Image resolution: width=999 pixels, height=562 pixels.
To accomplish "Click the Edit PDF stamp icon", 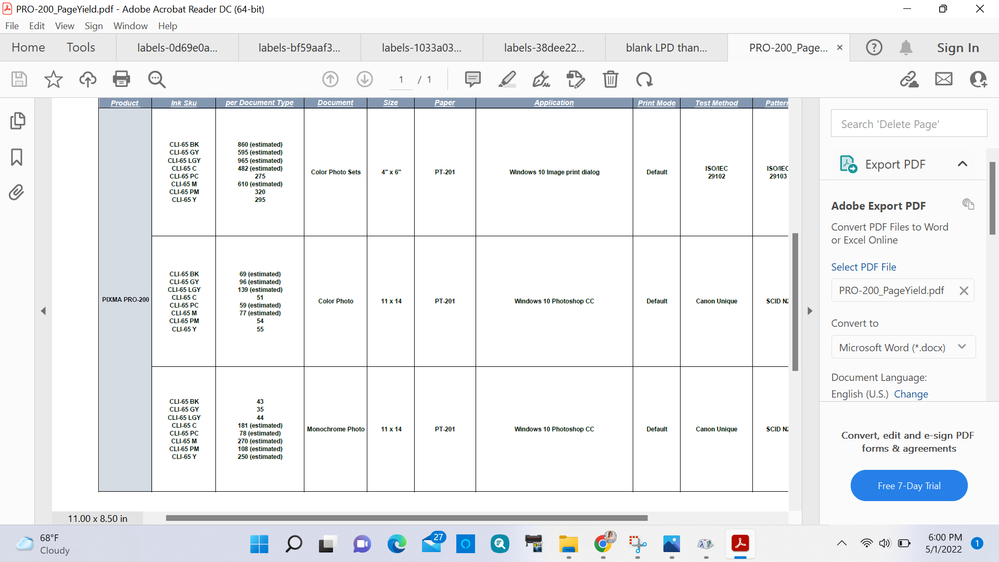I will [575, 80].
